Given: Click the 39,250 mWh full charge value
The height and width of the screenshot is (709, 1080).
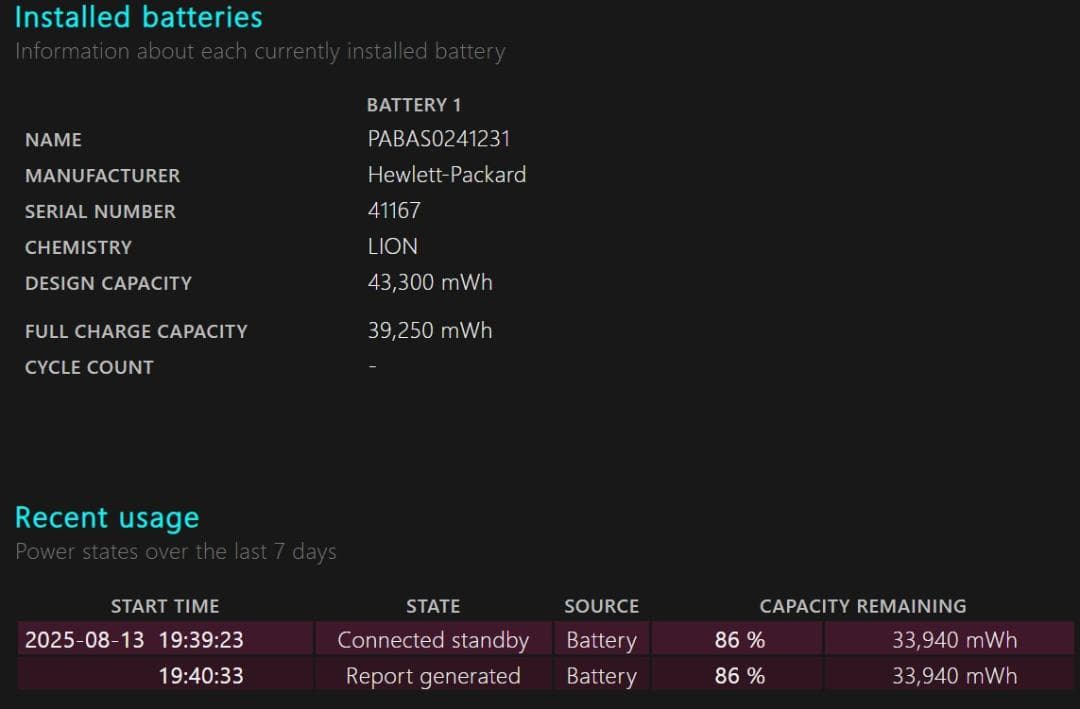Looking at the screenshot, I should coord(430,331).
